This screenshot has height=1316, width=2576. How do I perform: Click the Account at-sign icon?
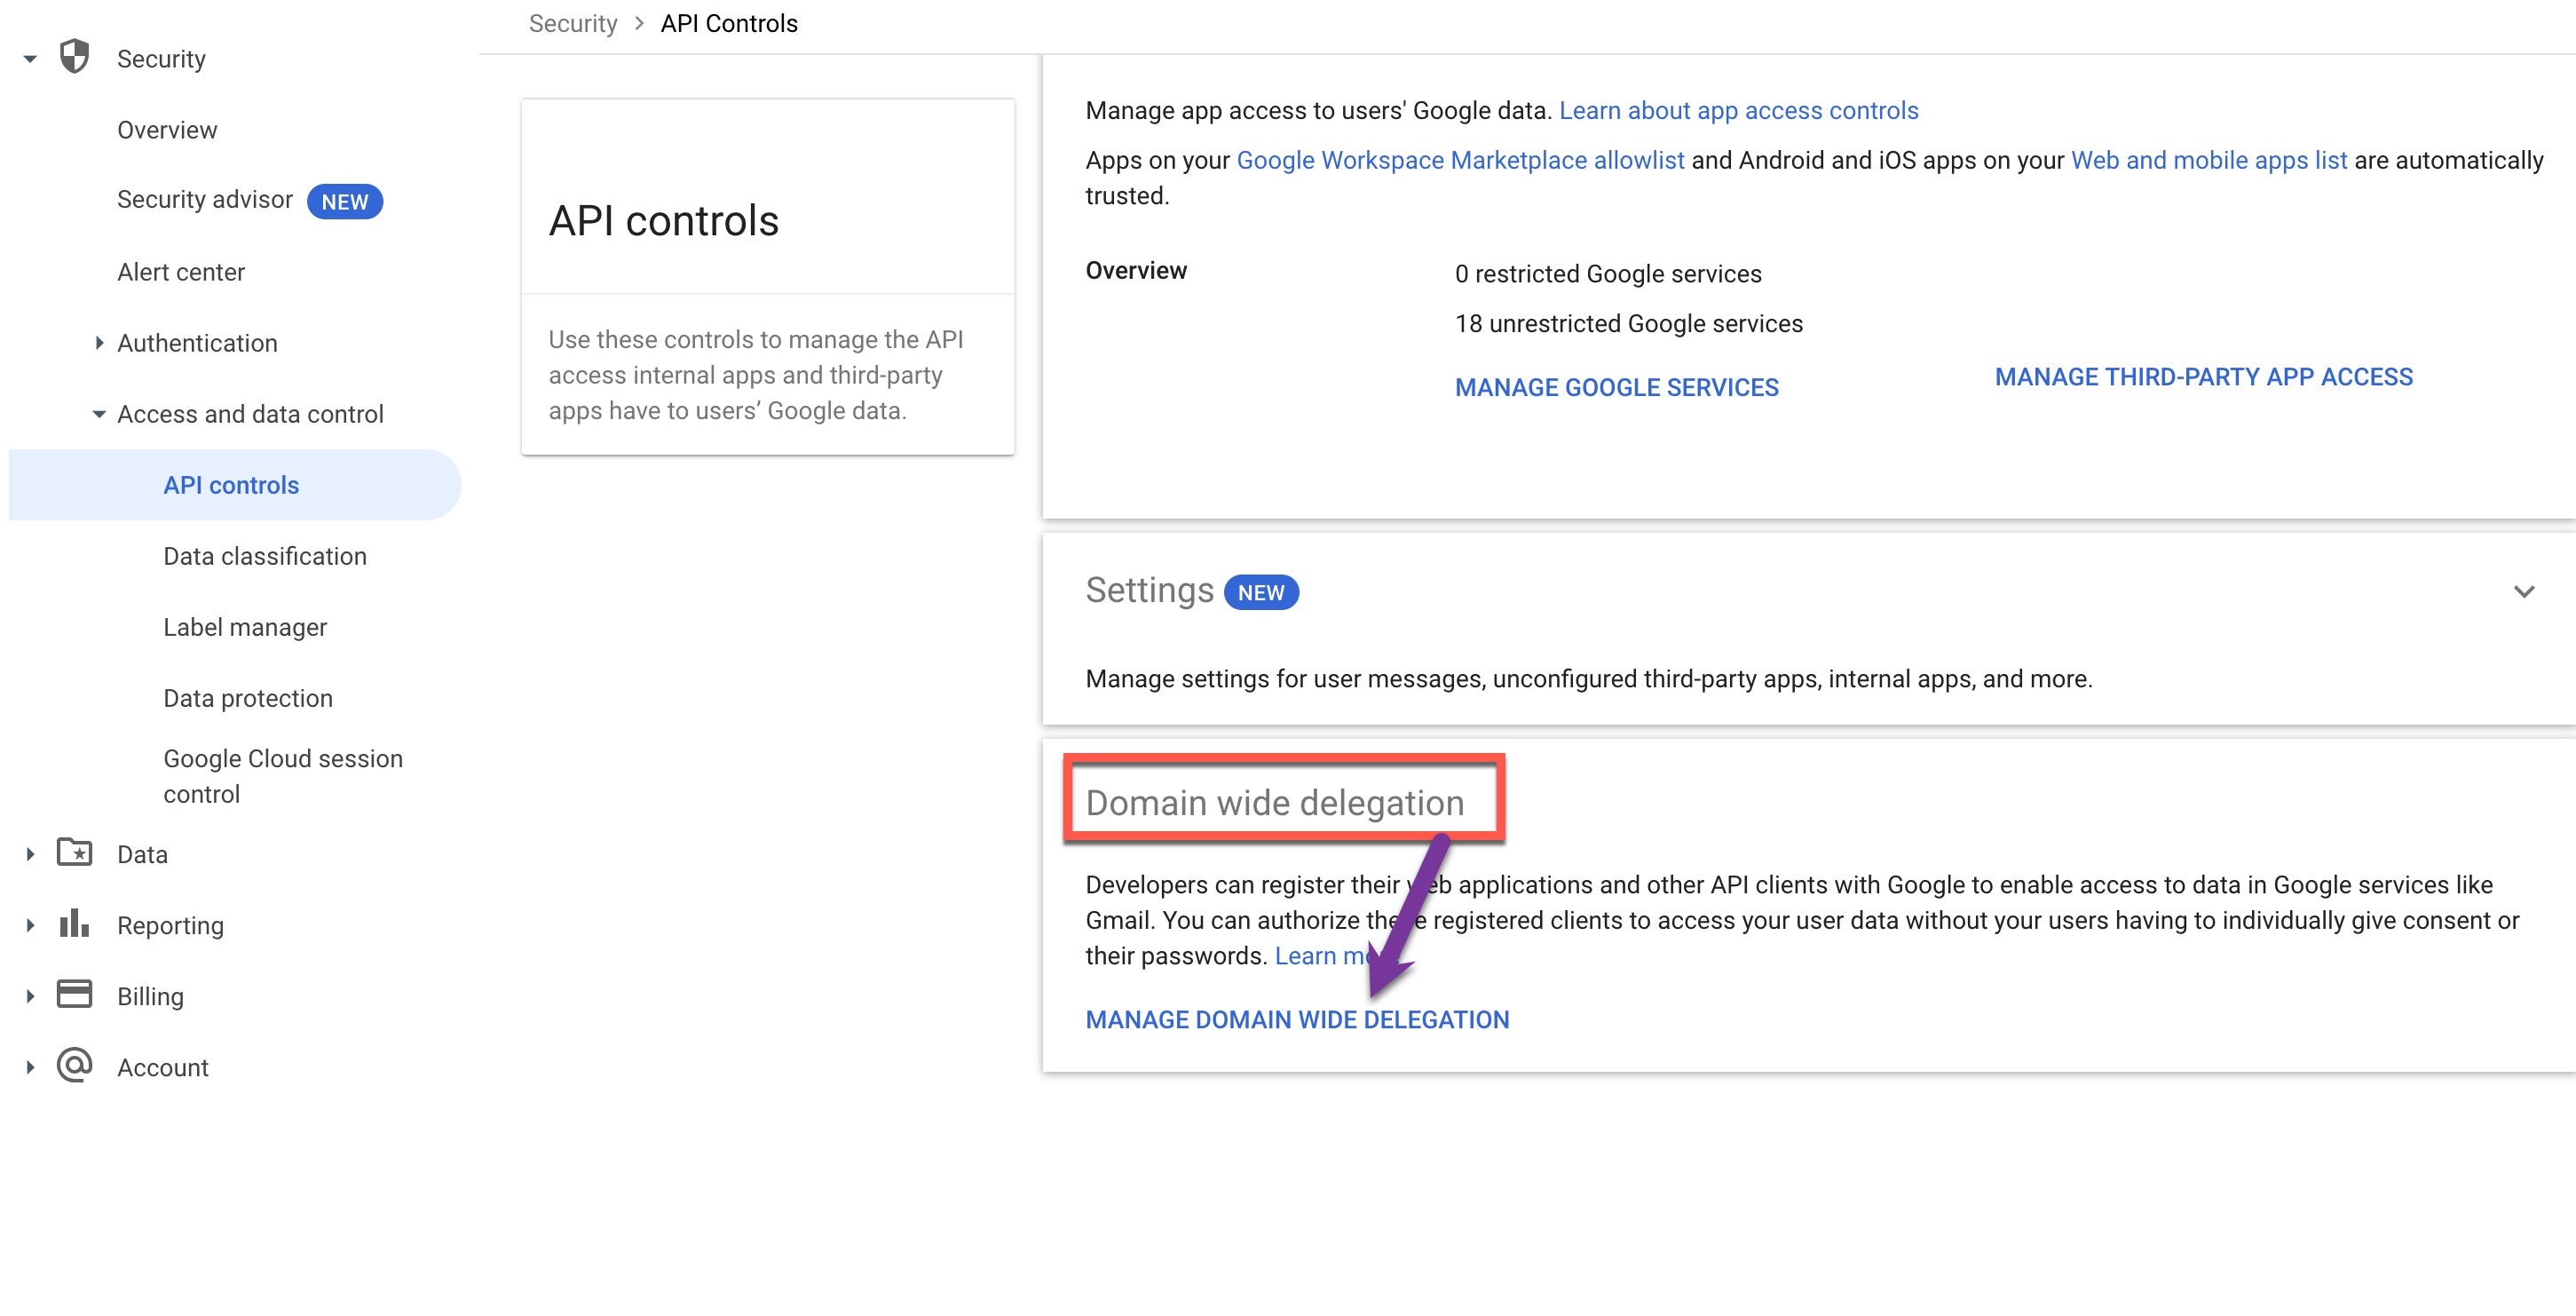[x=74, y=1066]
